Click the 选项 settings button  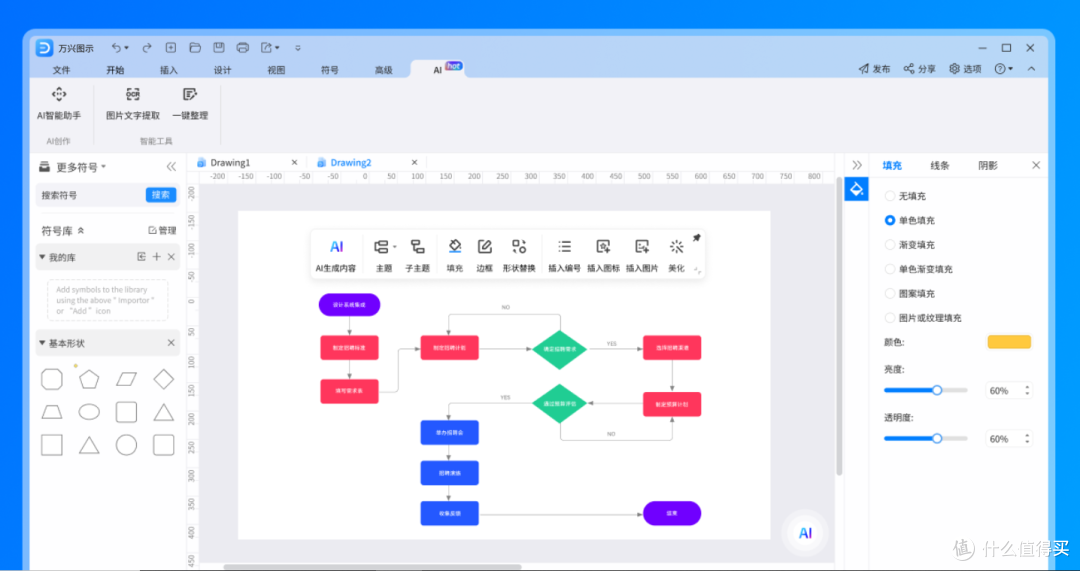(965, 69)
